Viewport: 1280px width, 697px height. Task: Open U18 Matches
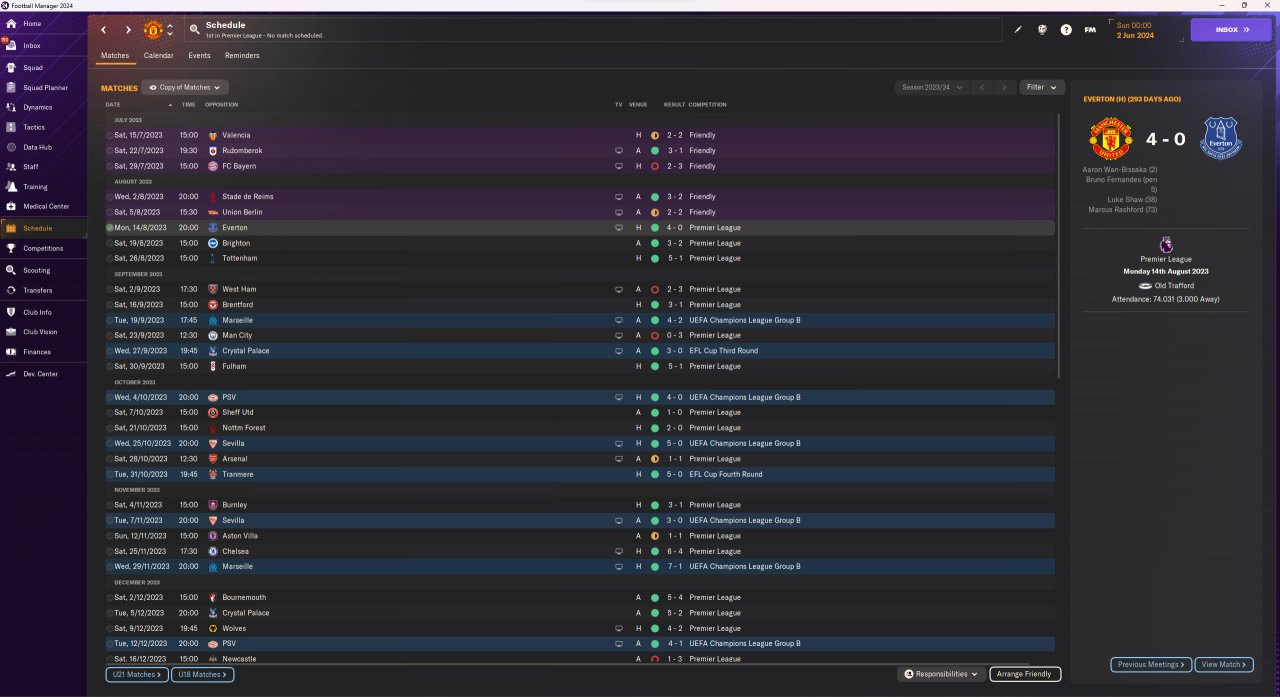click(202, 675)
